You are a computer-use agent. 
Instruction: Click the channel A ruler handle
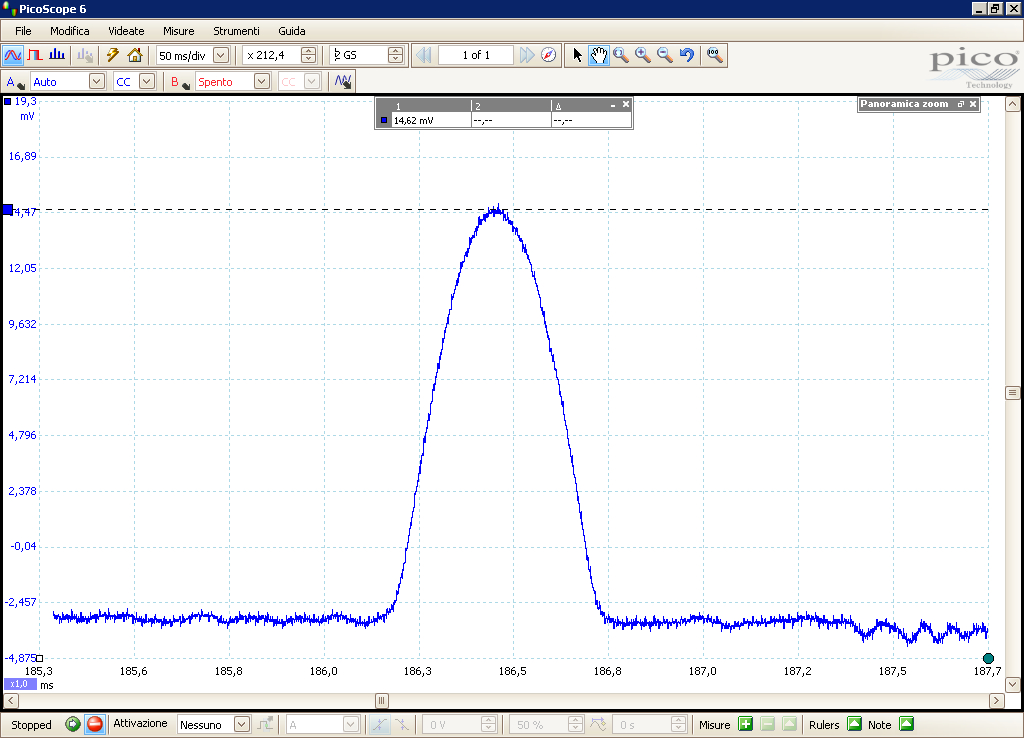click(8, 210)
